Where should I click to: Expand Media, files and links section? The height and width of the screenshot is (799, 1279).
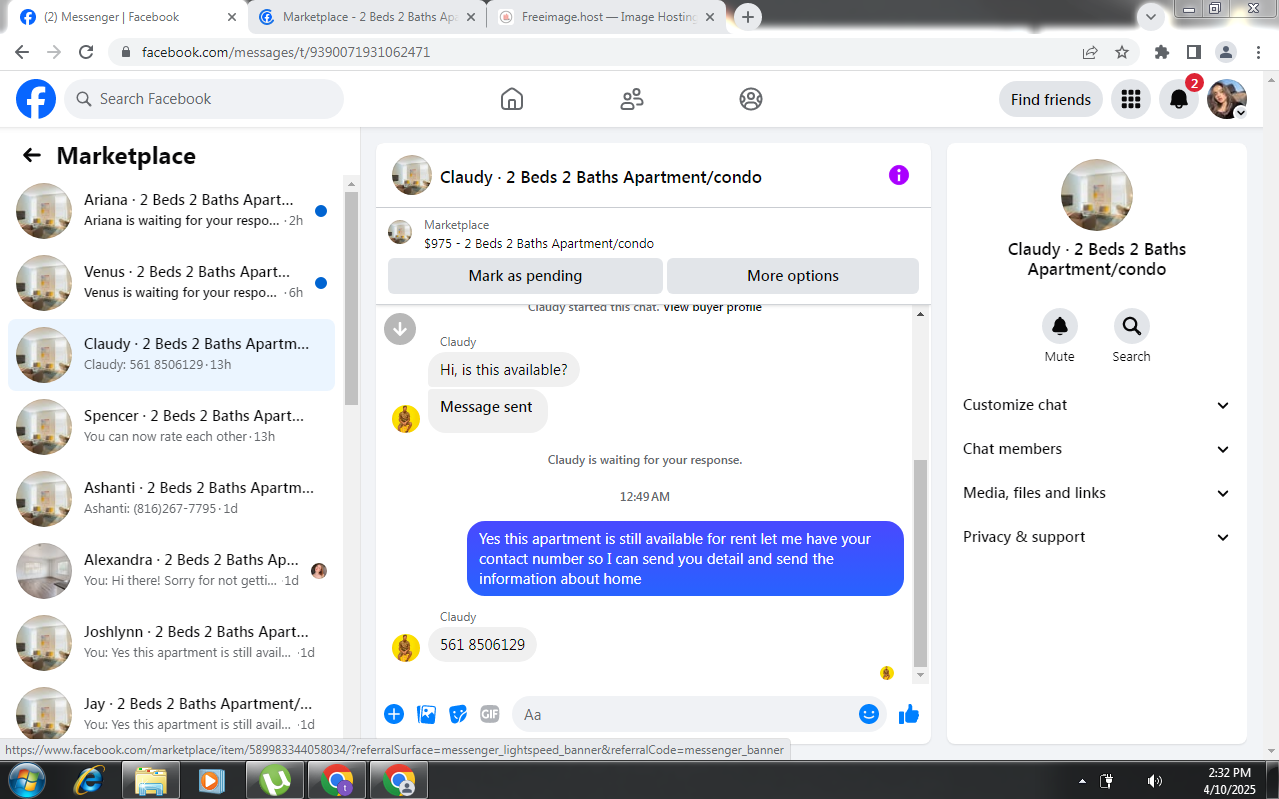pyautogui.click(x=1097, y=493)
